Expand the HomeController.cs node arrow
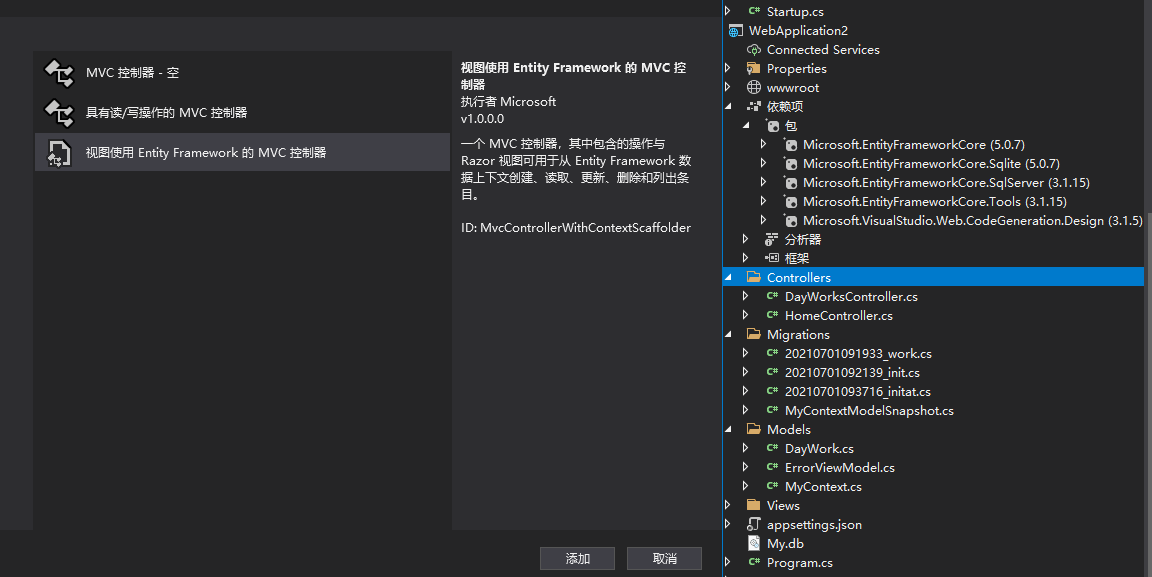This screenshot has height=577, width=1152. point(746,315)
